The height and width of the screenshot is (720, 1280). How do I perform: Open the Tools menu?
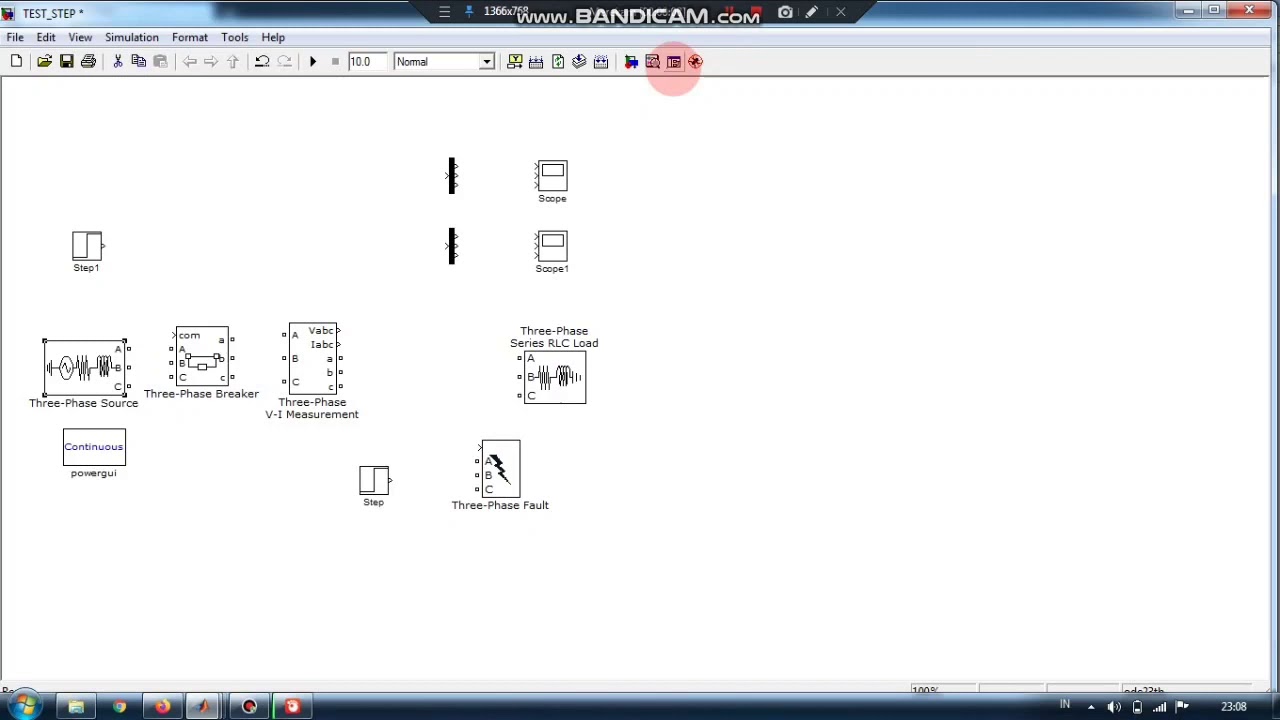tap(235, 37)
